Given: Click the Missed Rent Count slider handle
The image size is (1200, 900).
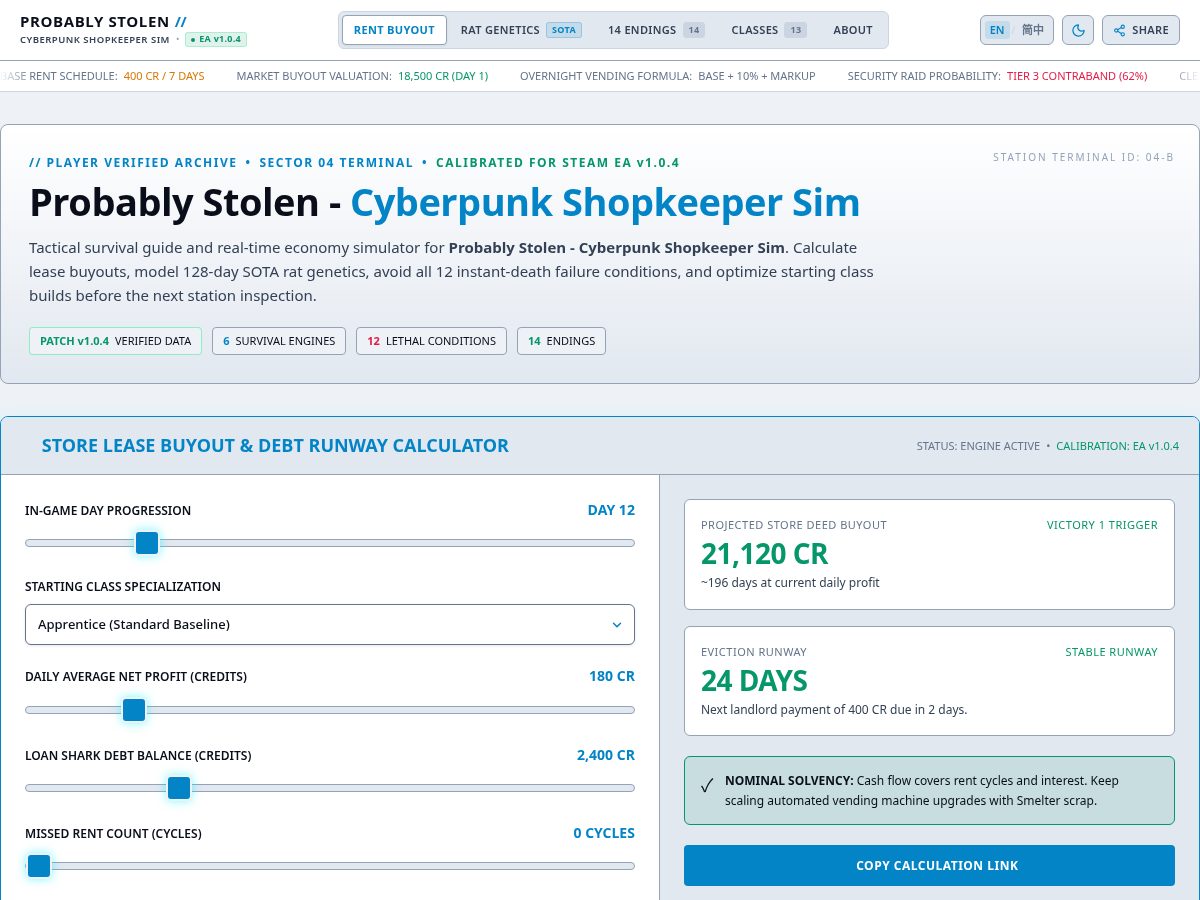Looking at the screenshot, I should coord(39,866).
